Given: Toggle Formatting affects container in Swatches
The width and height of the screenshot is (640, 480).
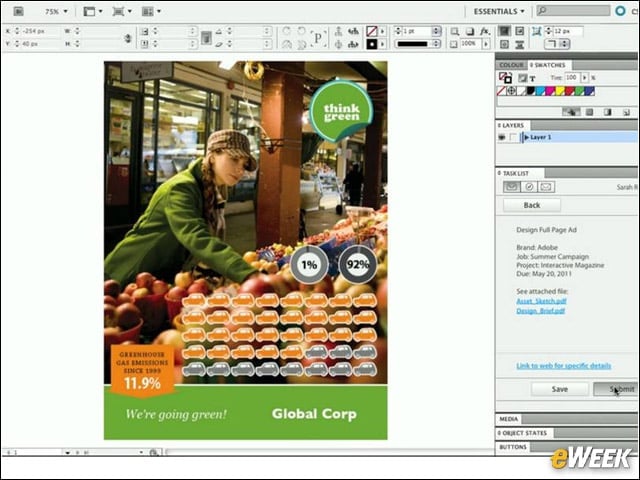Looking at the screenshot, I should (x=522, y=78).
